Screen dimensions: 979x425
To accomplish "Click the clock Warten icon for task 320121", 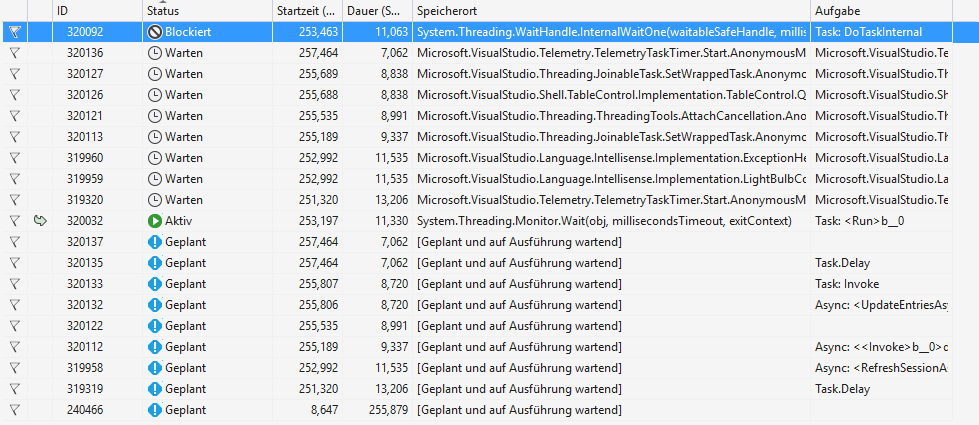I will (x=154, y=115).
